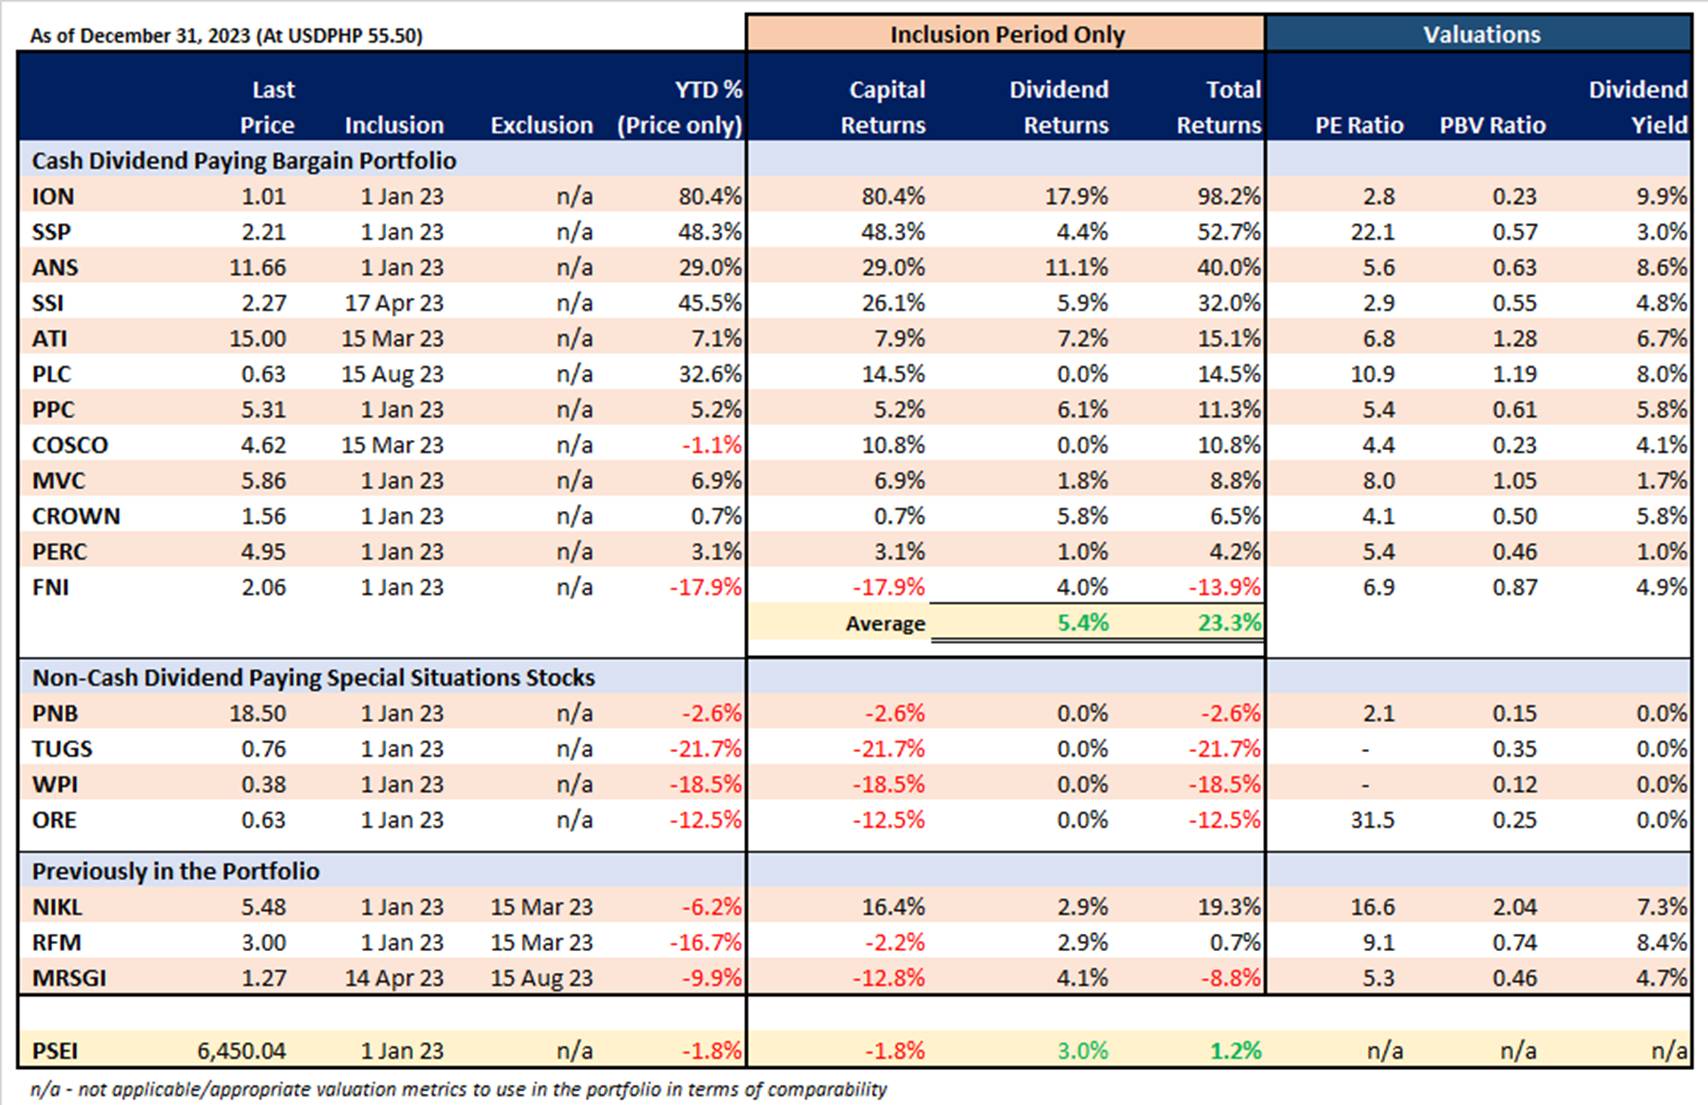Select the PNB ticker cell
The height and width of the screenshot is (1105, 1708).
pyautogui.click(x=55, y=713)
